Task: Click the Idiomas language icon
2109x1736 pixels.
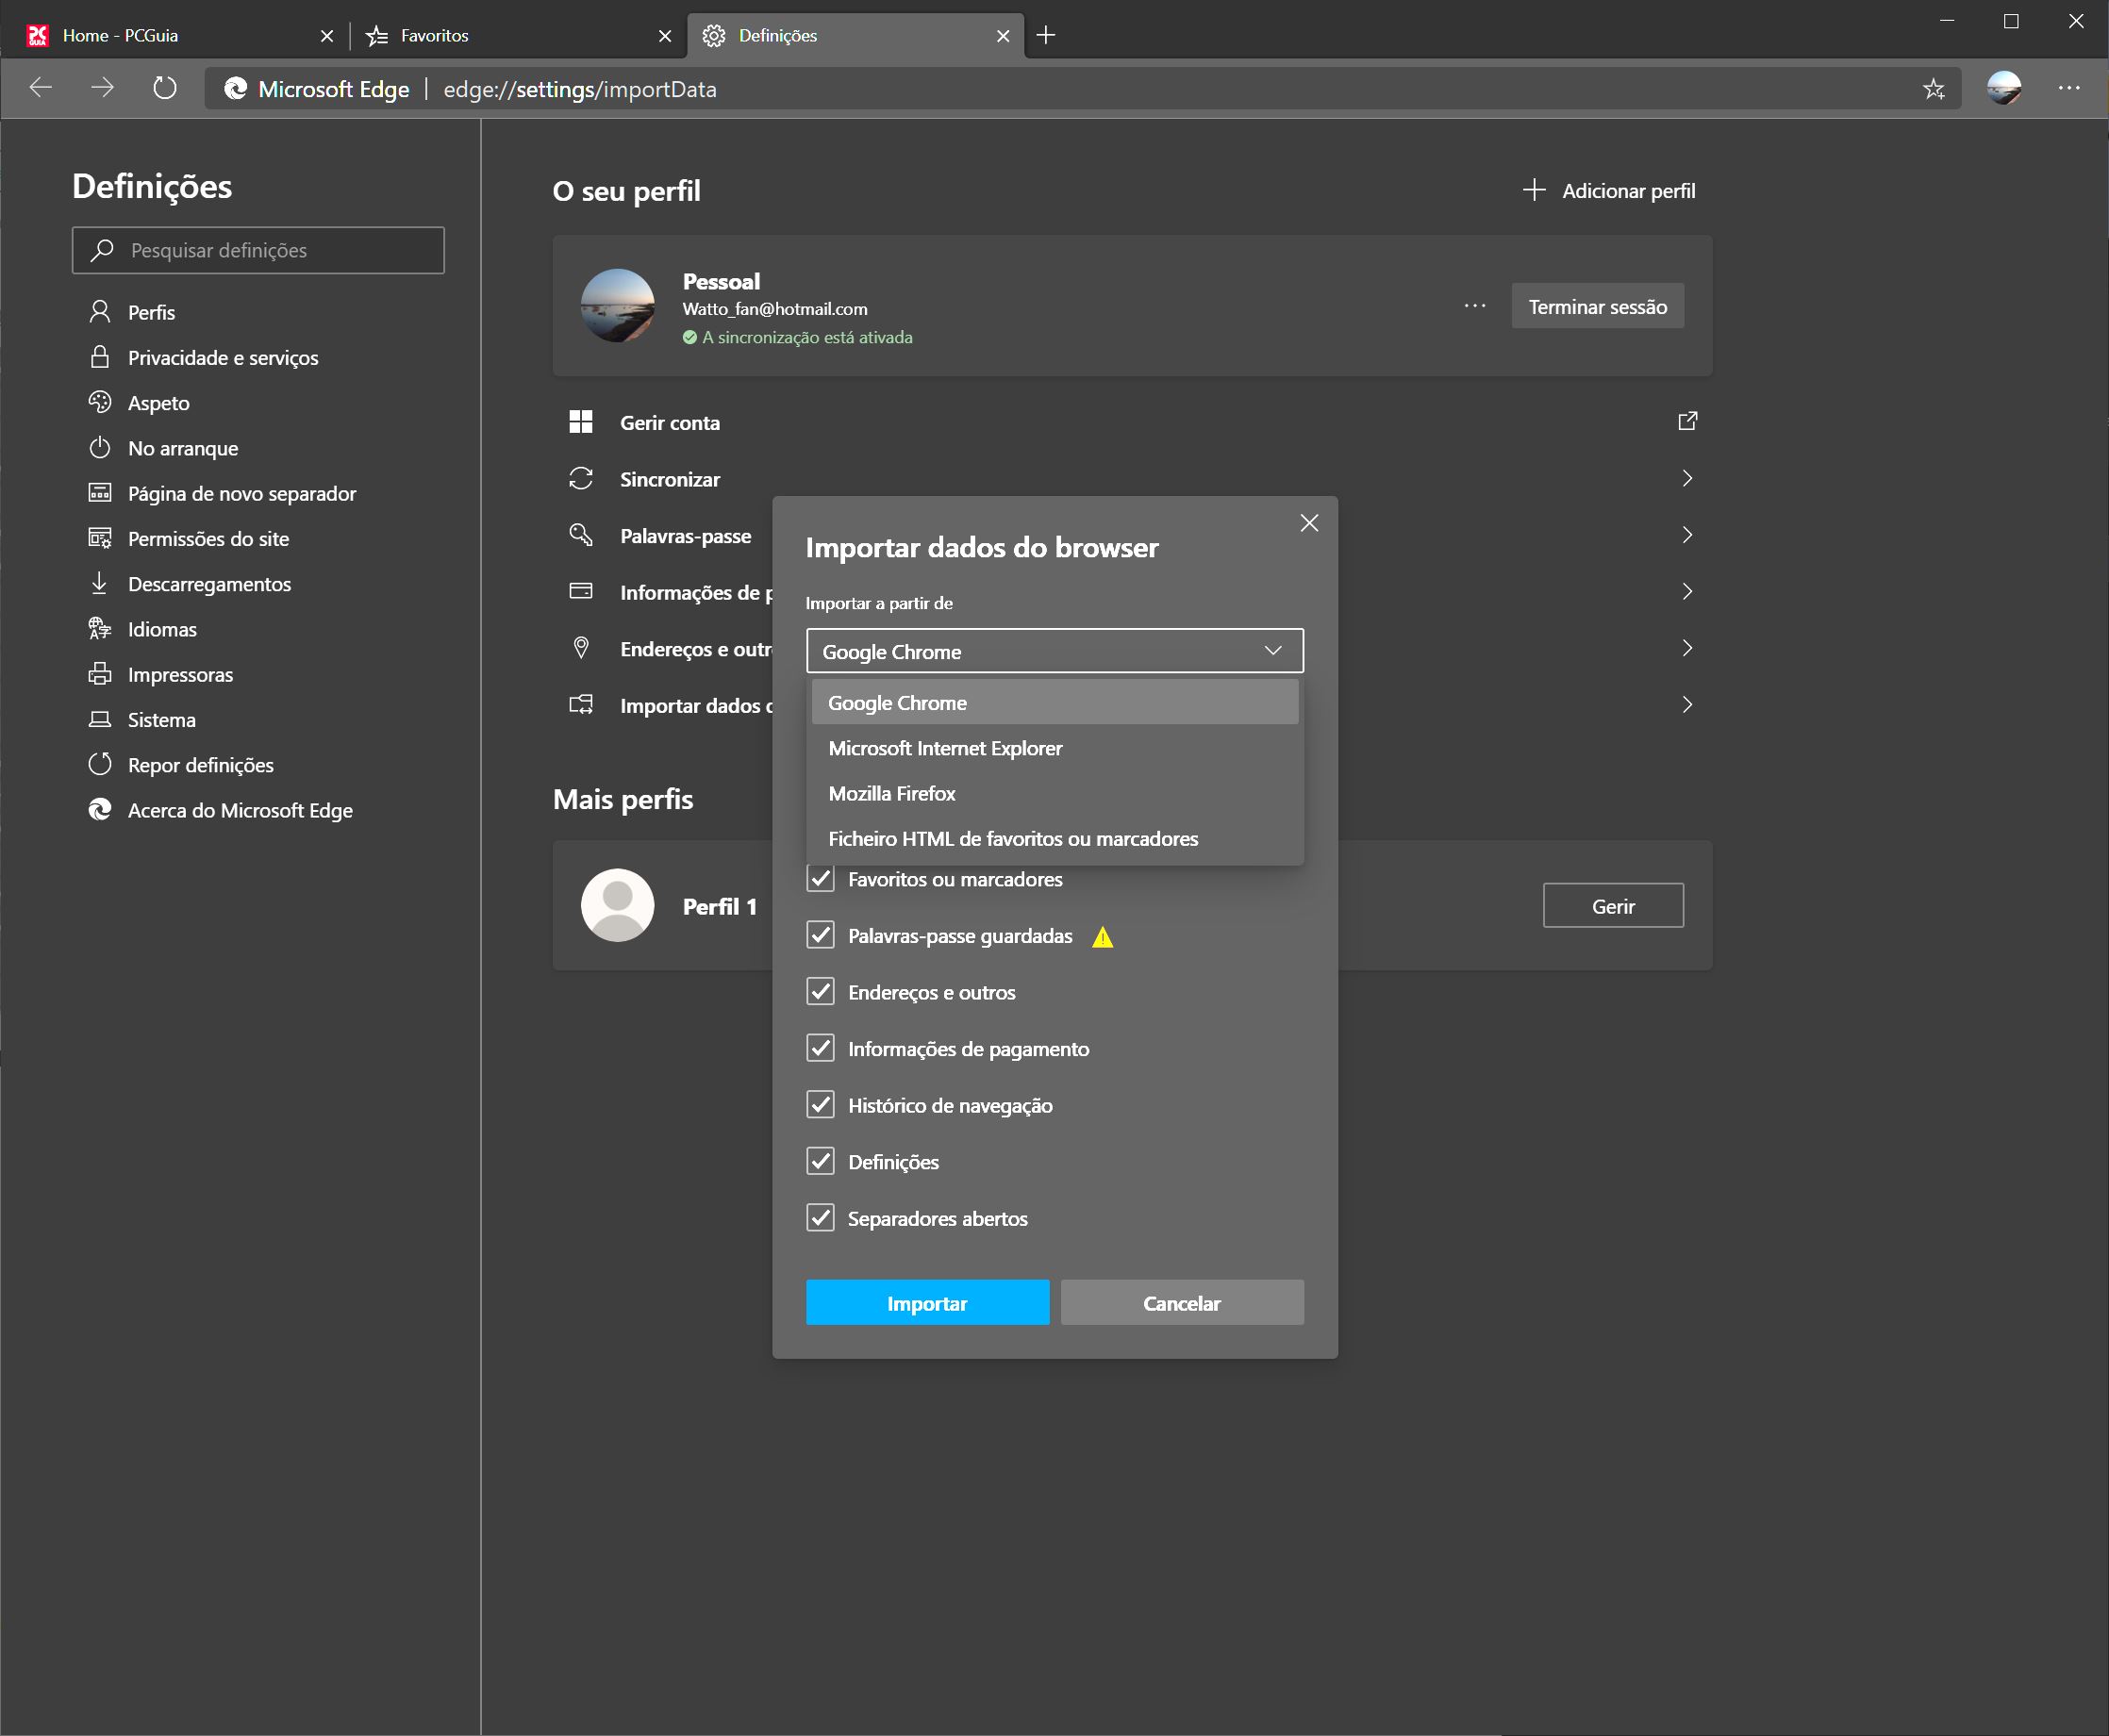Action: [x=100, y=628]
